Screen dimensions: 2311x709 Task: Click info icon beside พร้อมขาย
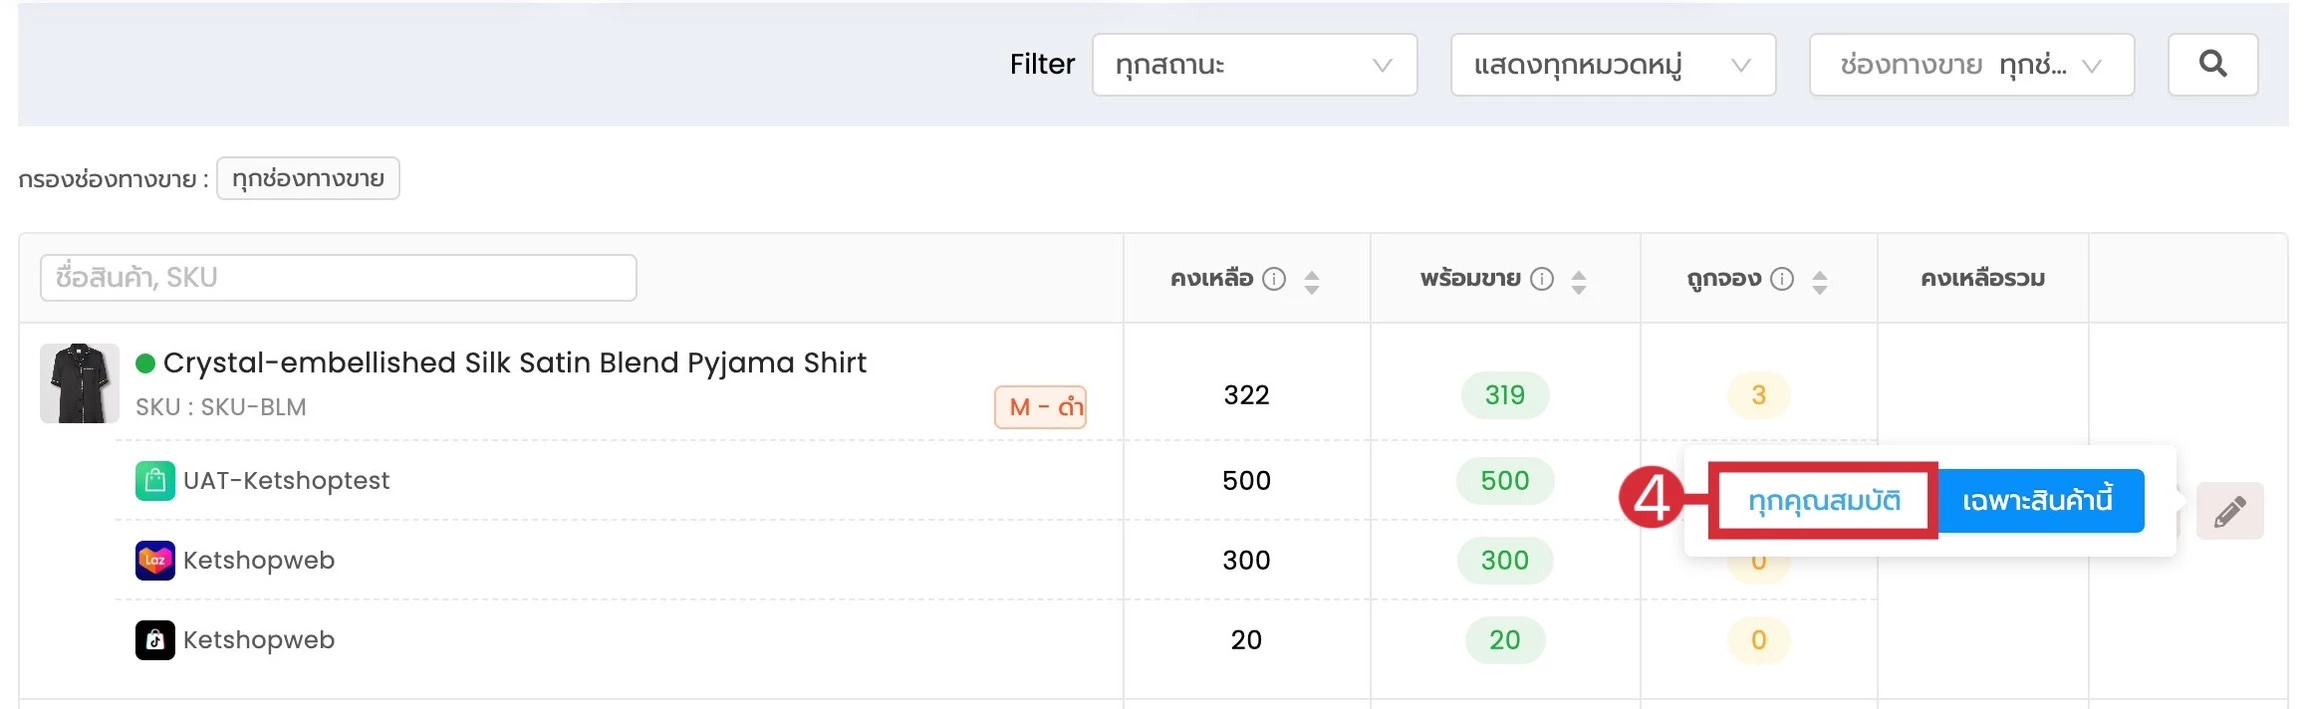point(1542,279)
